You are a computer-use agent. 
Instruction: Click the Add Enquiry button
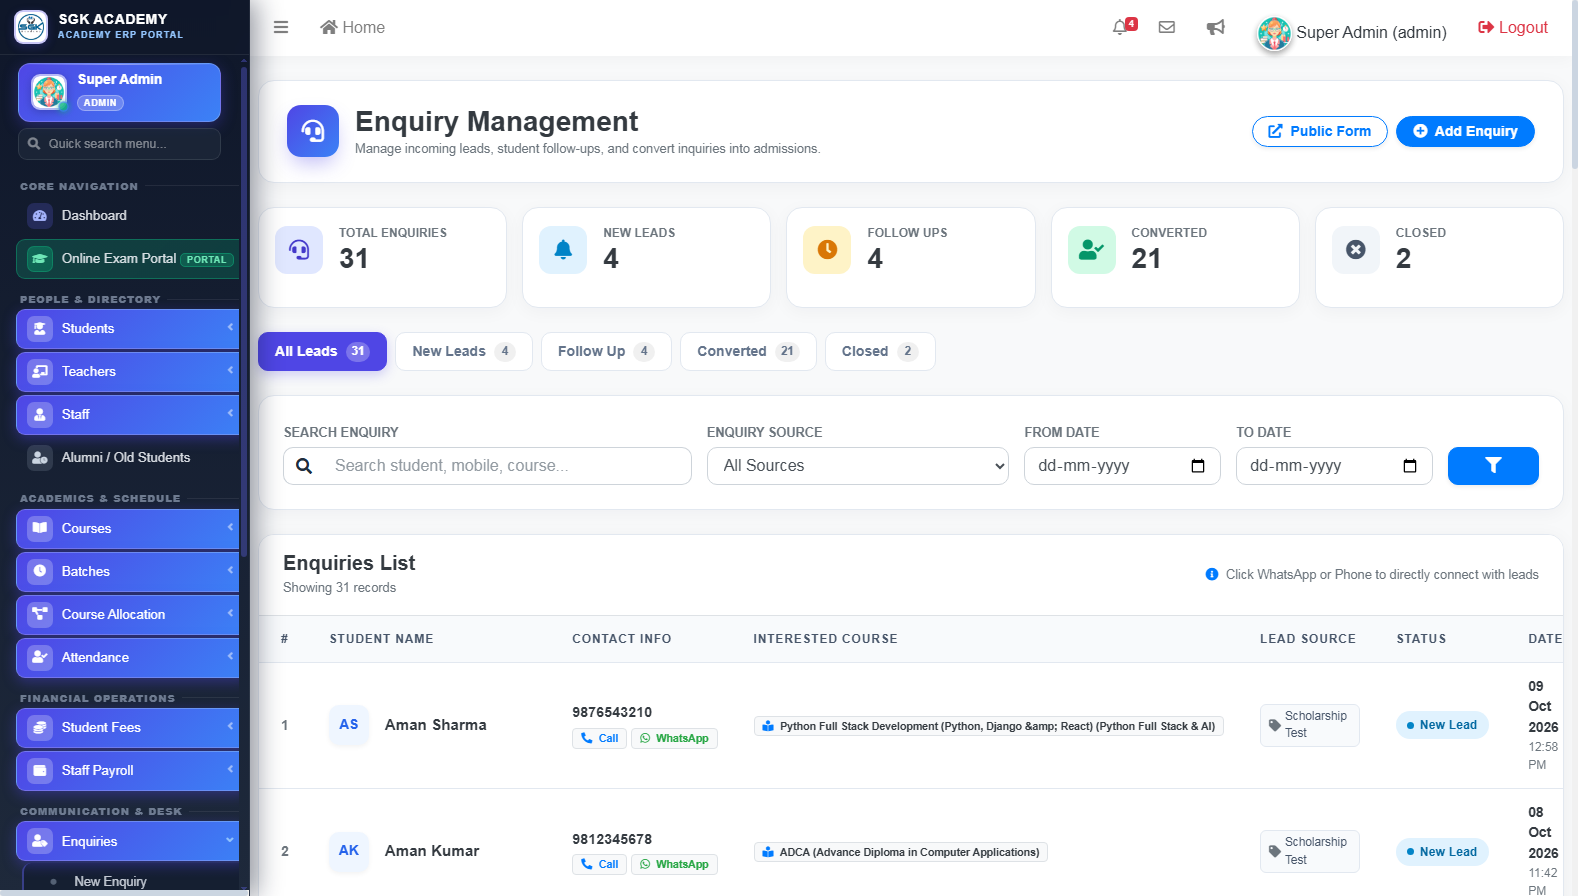pyautogui.click(x=1465, y=131)
